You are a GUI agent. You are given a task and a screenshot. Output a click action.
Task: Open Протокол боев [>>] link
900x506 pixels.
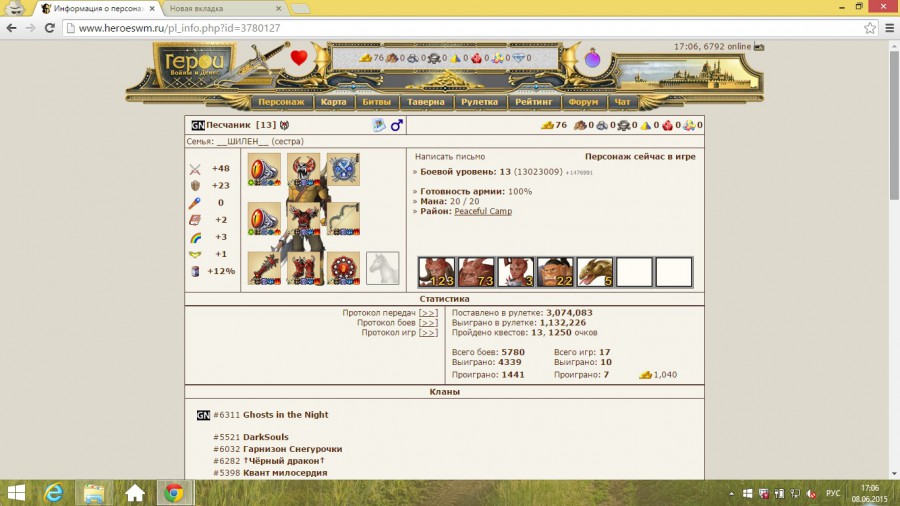click(428, 322)
